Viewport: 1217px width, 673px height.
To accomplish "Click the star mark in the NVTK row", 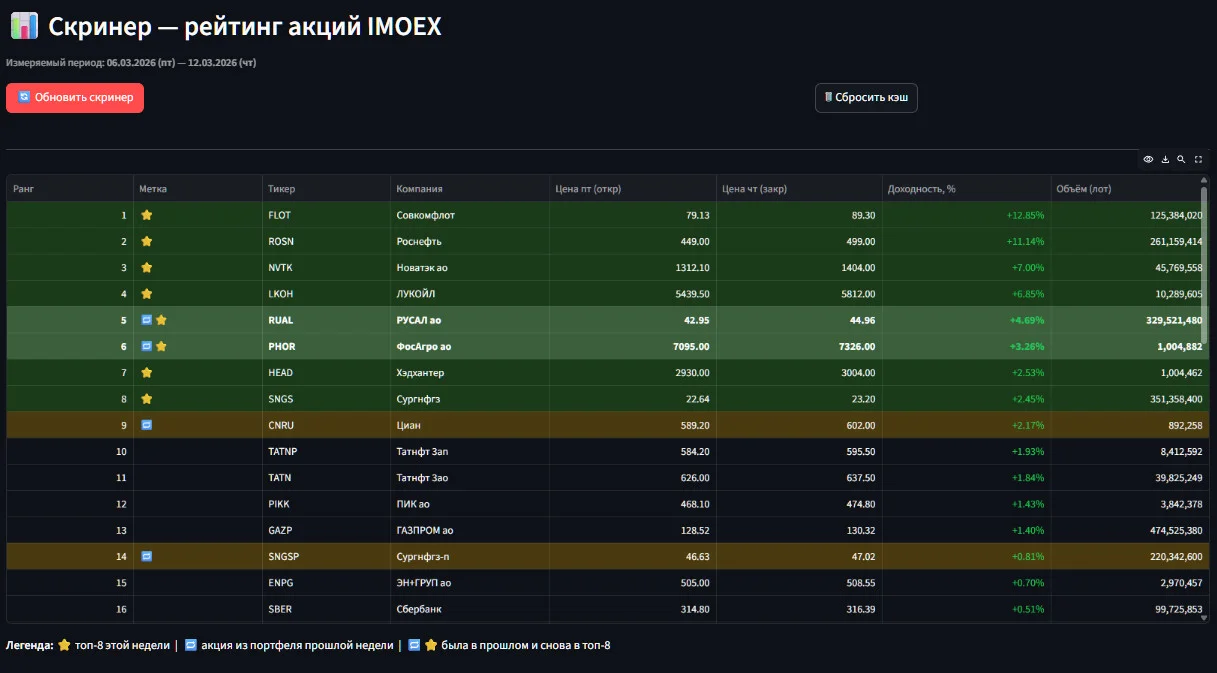I will pos(146,268).
